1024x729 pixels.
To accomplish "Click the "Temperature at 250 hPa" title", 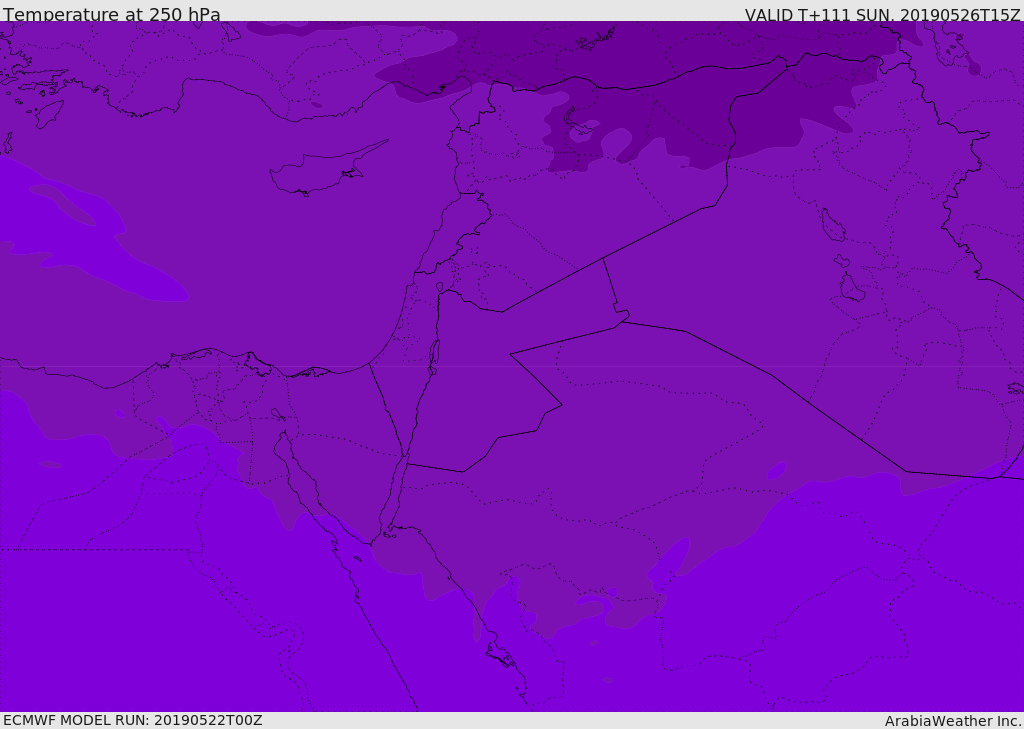I will tap(112, 15).
